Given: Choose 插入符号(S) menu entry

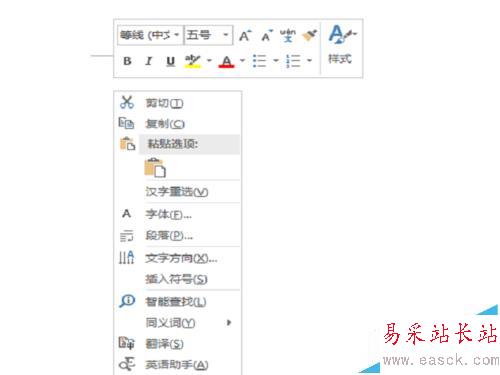Looking at the screenshot, I should (177, 279).
